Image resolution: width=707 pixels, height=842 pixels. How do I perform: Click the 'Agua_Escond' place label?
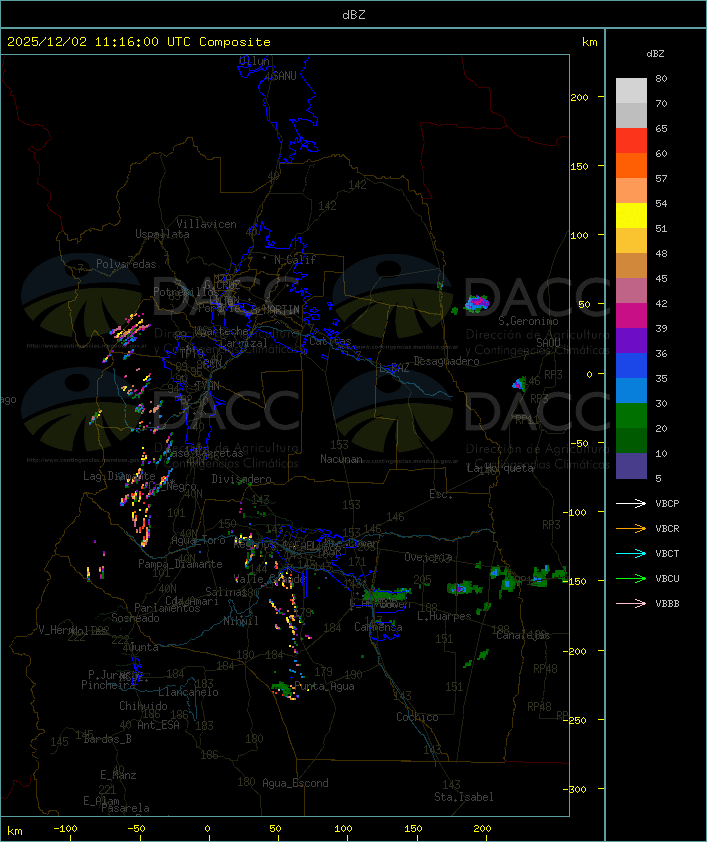(295, 783)
